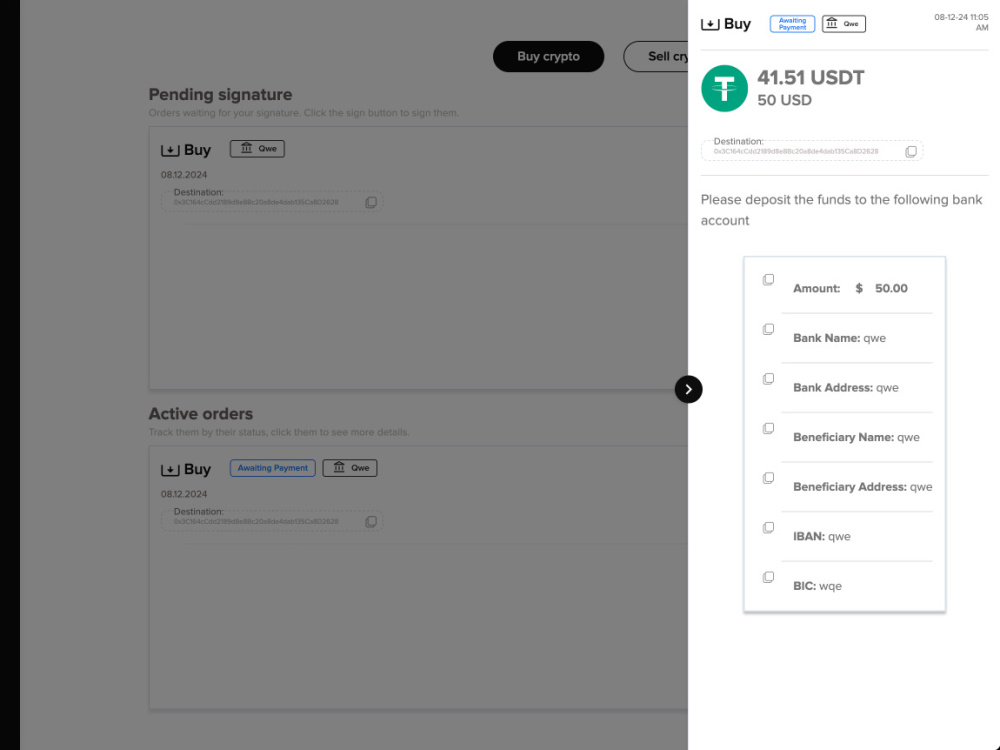Viewport: 1000px width, 750px height.
Task: Click the 08.12.2024 date in Pending signature card
Action: click(184, 175)
